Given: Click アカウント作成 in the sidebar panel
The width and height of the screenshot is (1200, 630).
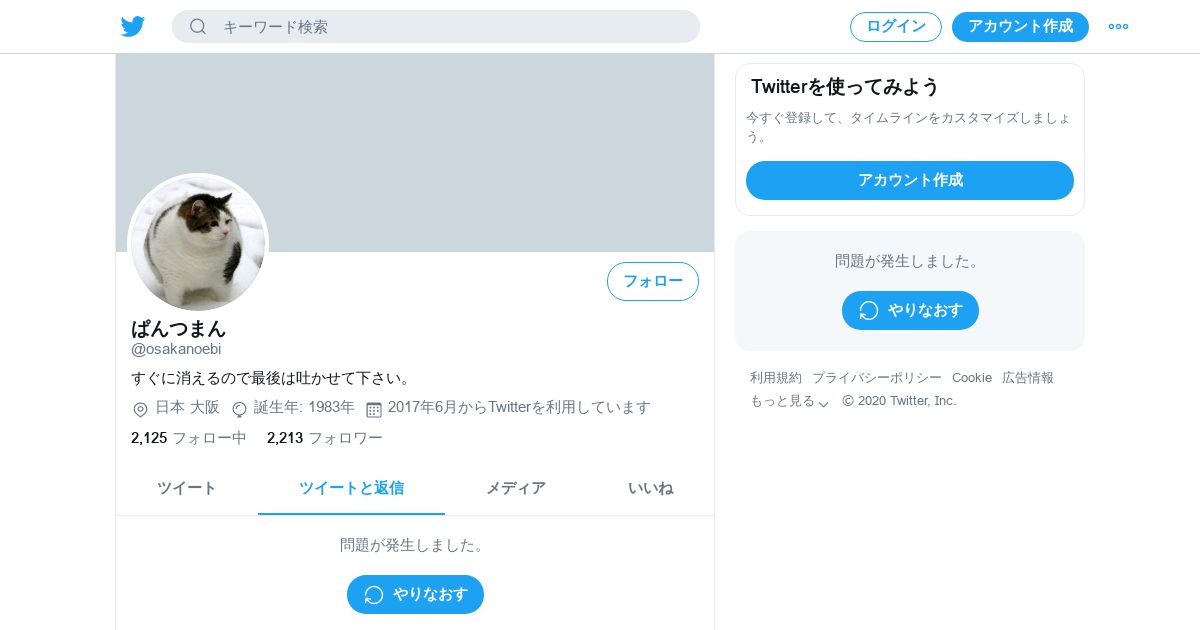Looking at the screenshot, I should (x=910, y=180).
